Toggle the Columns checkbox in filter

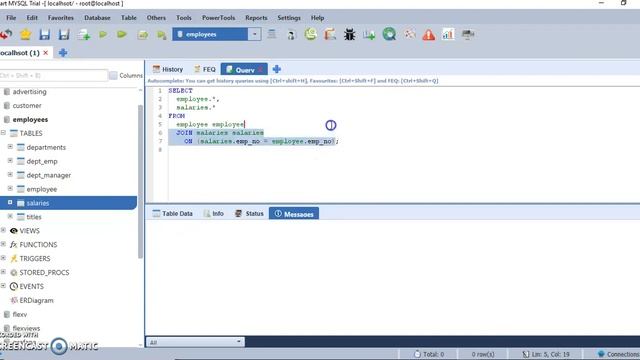click(113, 76)
